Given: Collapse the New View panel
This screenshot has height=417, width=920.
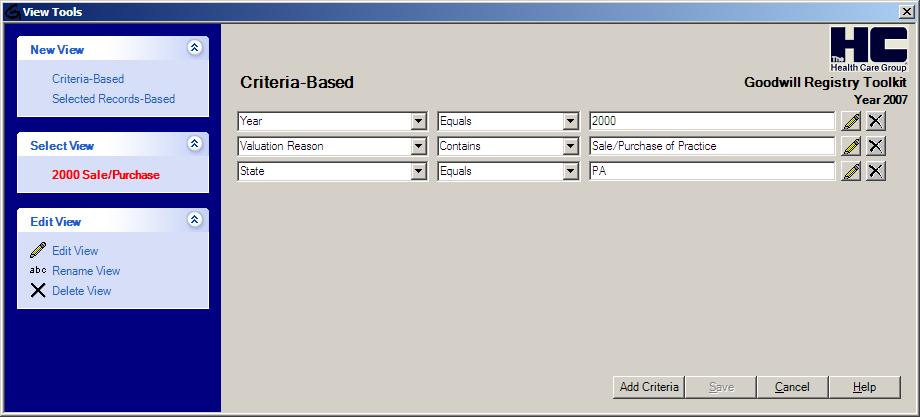Looking at the screenshot, I should [x=195, y=49].
